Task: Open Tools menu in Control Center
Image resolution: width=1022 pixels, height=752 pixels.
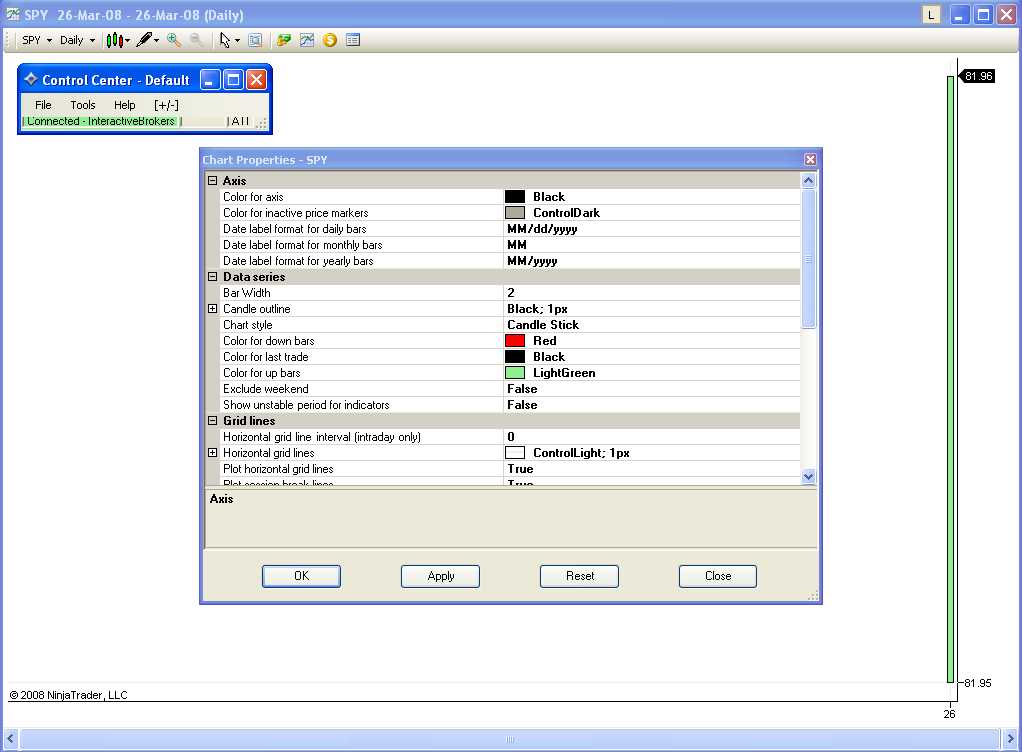Action: click(83, 105)
